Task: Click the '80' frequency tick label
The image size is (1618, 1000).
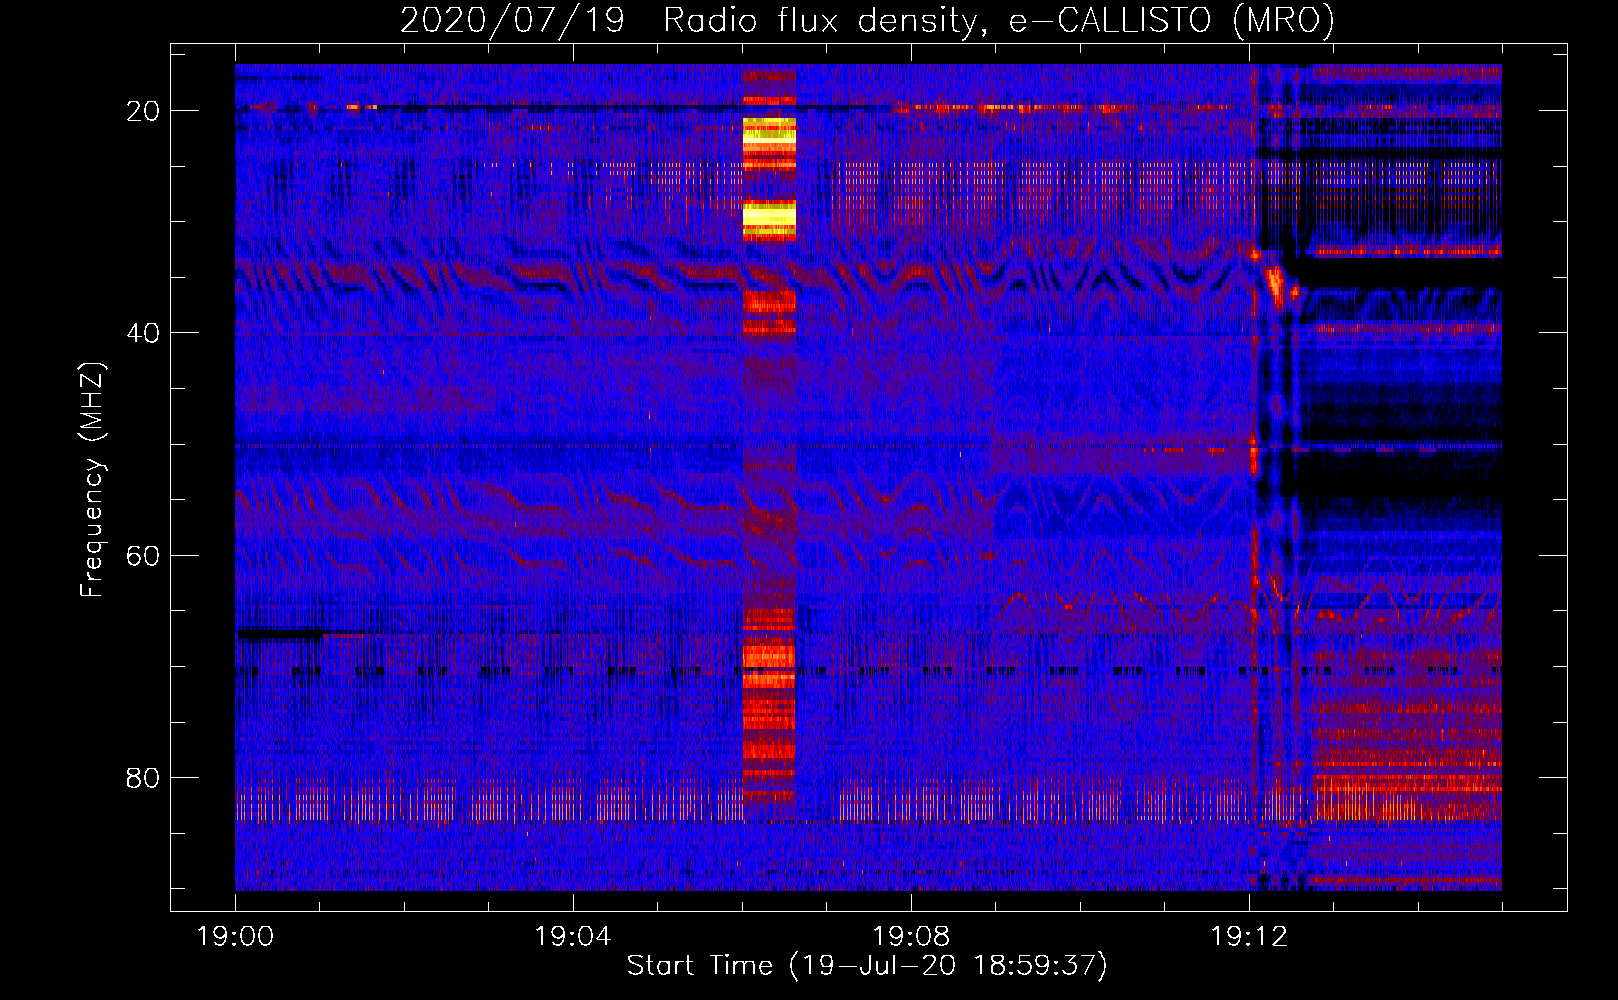Action: (x=143, y=777)
